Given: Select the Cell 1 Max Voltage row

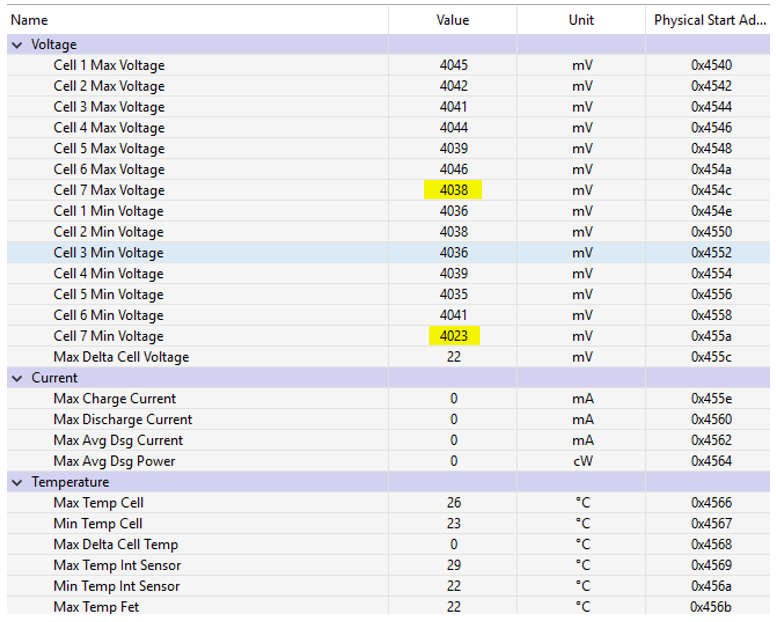Looking at the screenshot, I should point(388,65).
